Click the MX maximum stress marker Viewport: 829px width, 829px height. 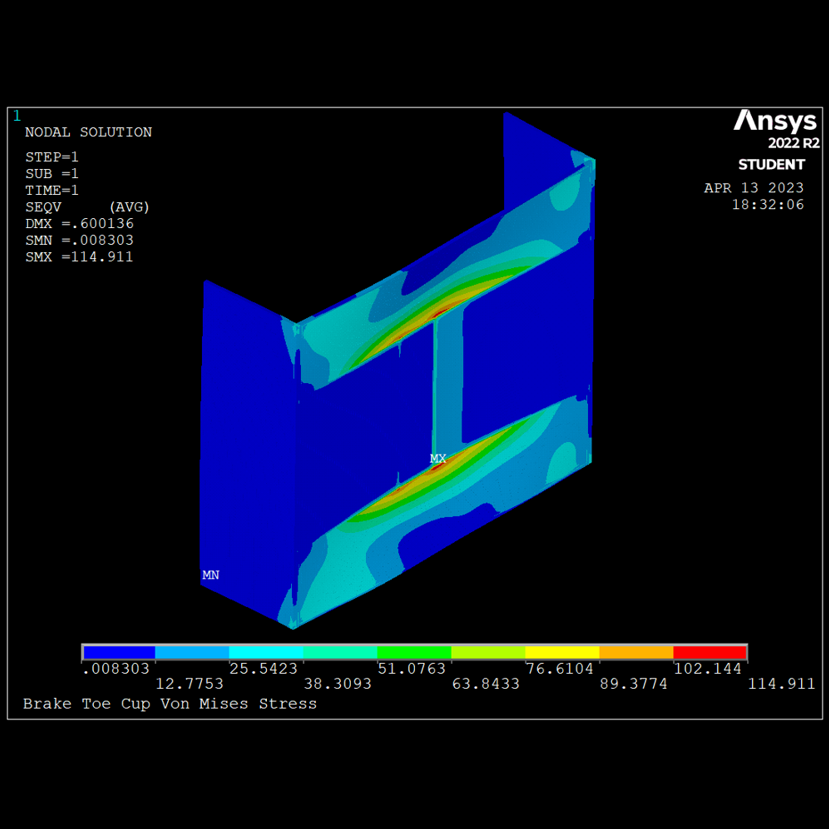[x=438, y=458]
